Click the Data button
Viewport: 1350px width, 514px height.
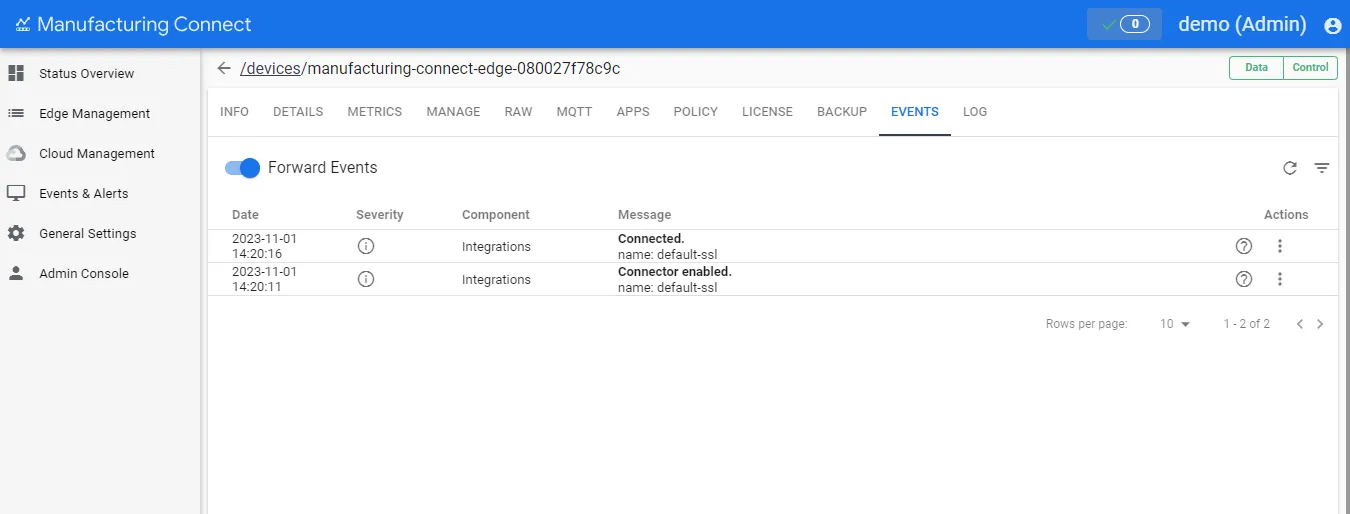[x=1256, y=68]
